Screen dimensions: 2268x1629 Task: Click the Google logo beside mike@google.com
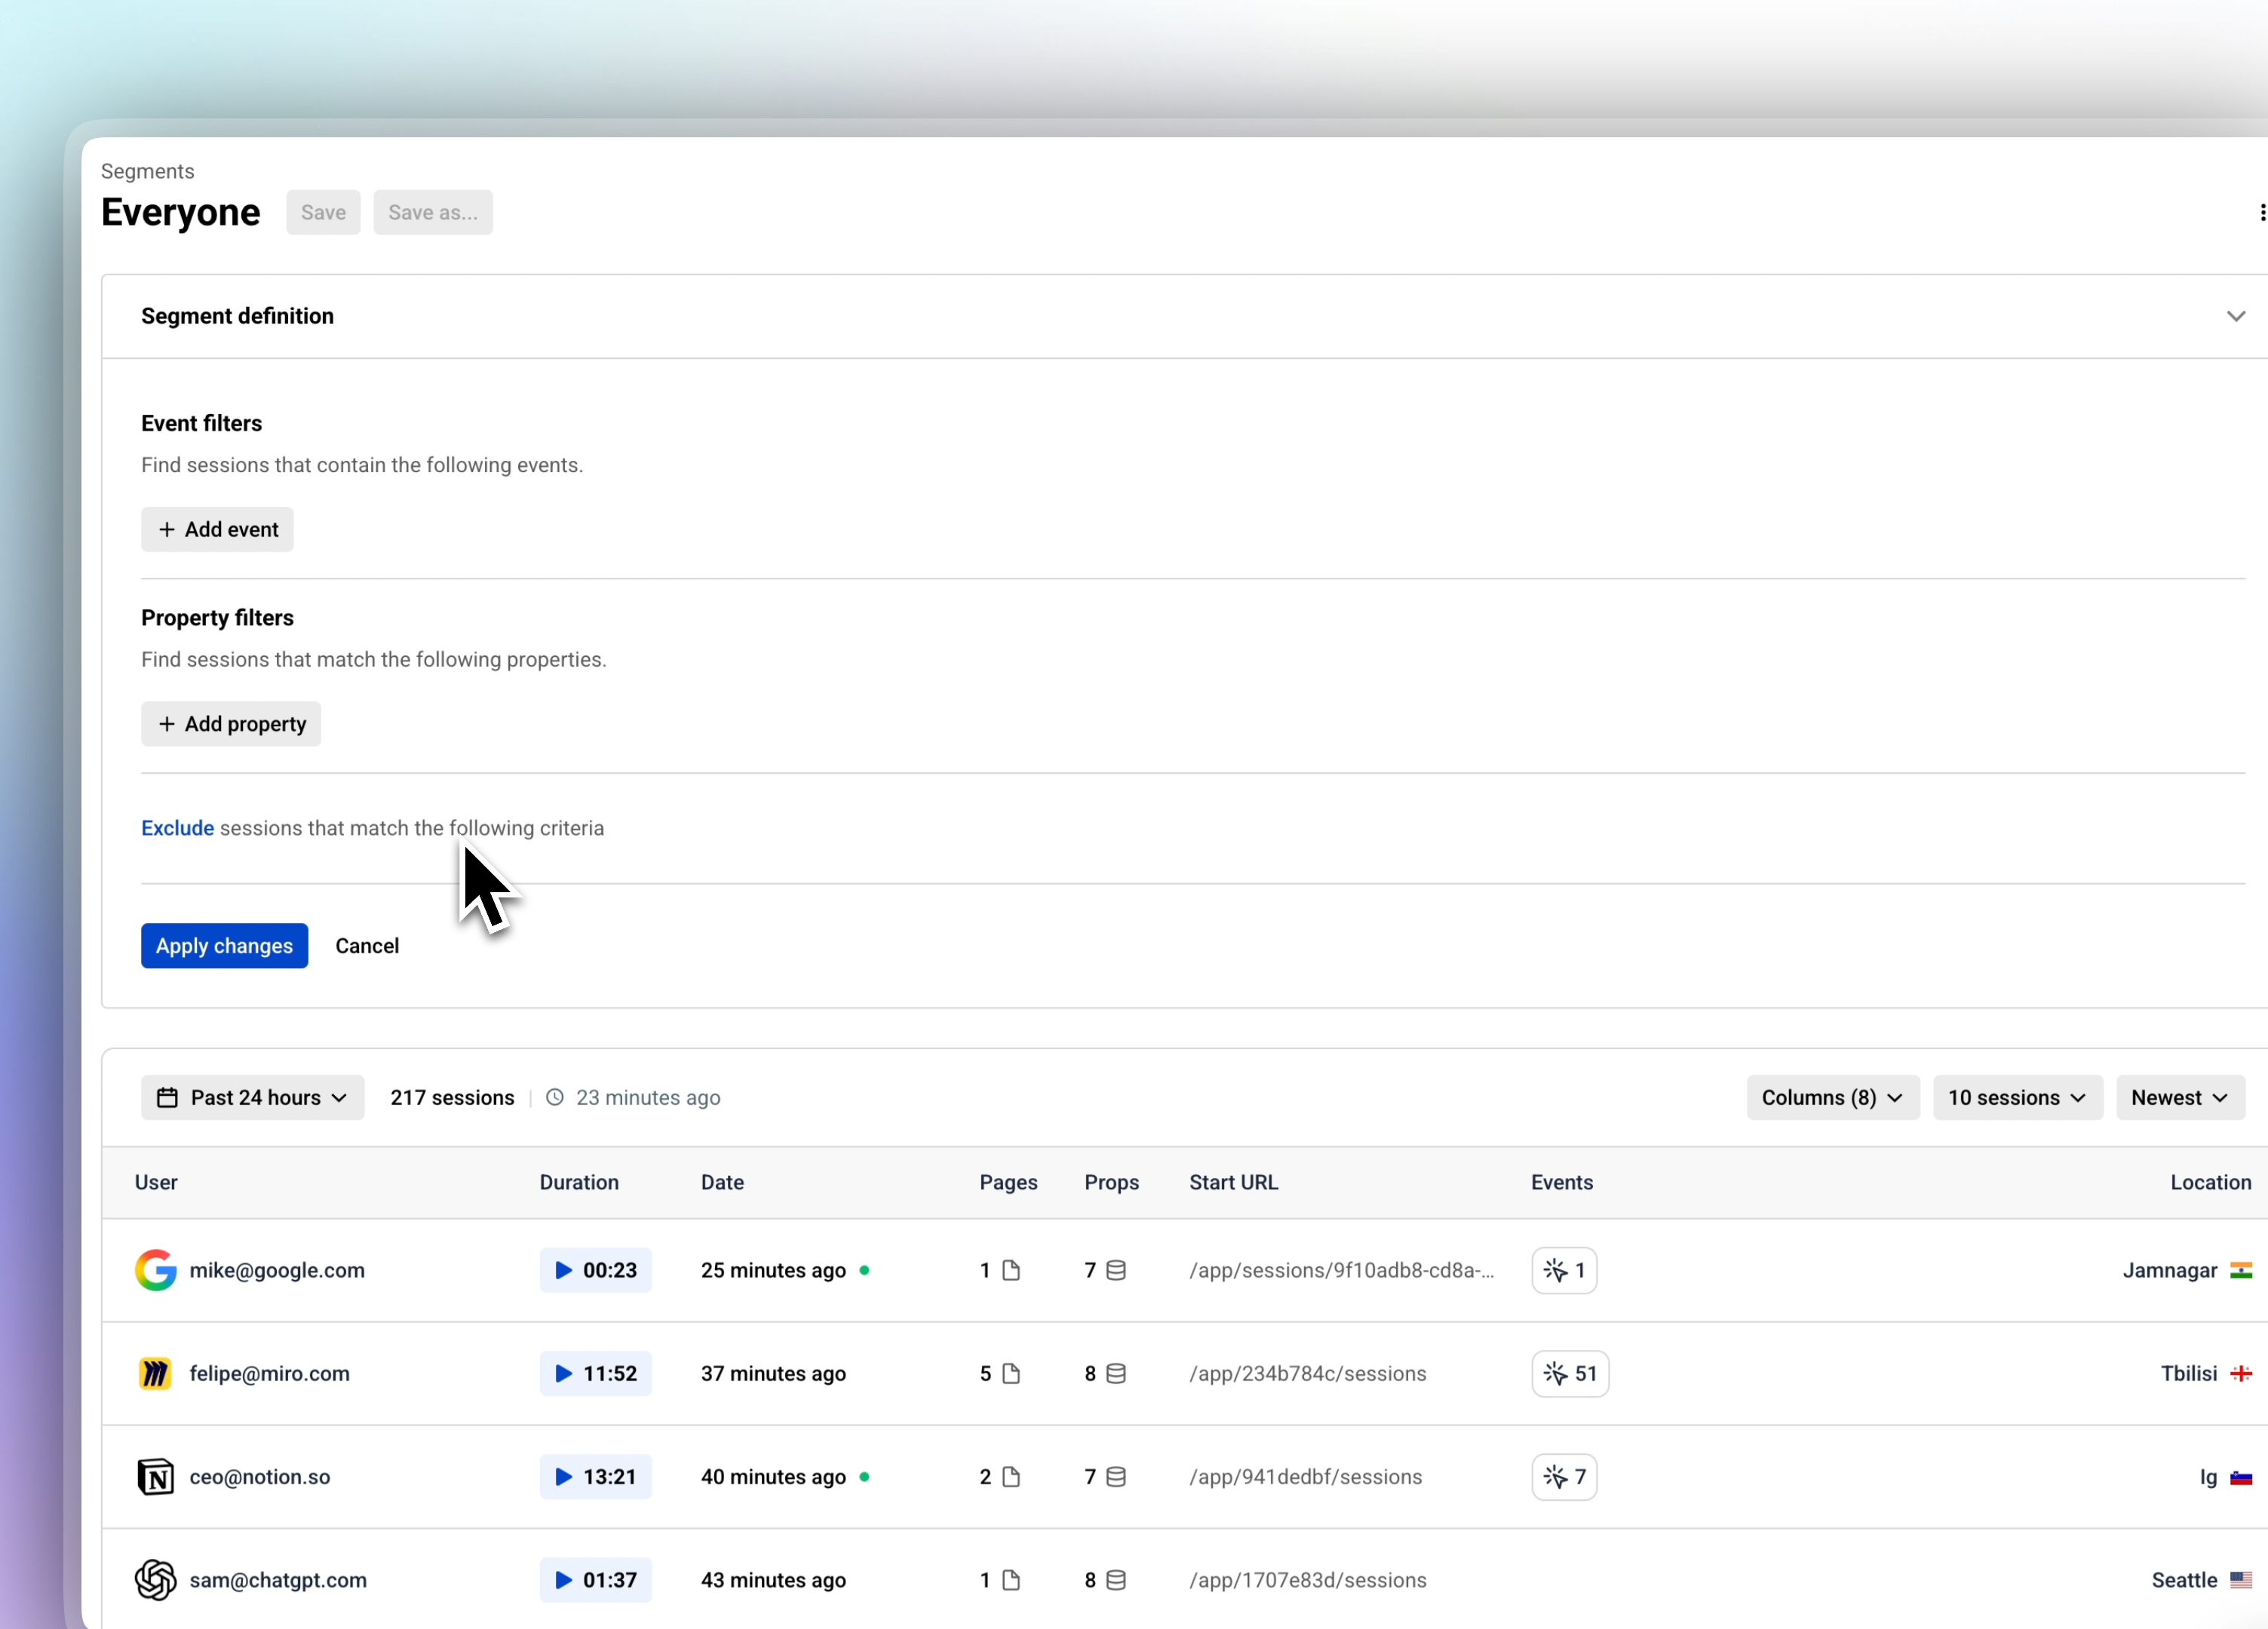pos(155,1270)
